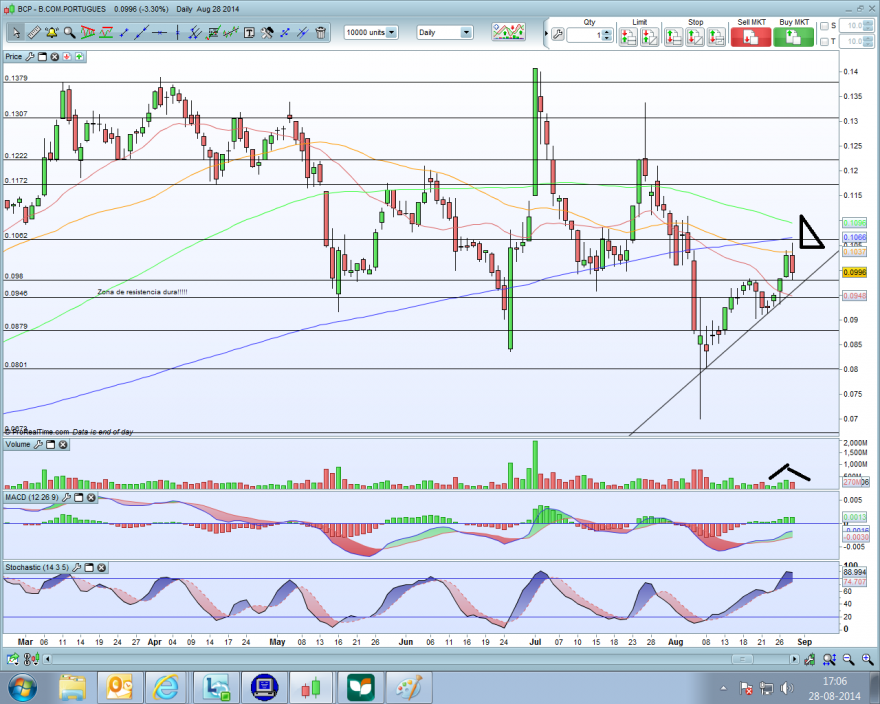Enable the S checkbox
The height and width of the screenshot is (704, 880).
[824, 26]
